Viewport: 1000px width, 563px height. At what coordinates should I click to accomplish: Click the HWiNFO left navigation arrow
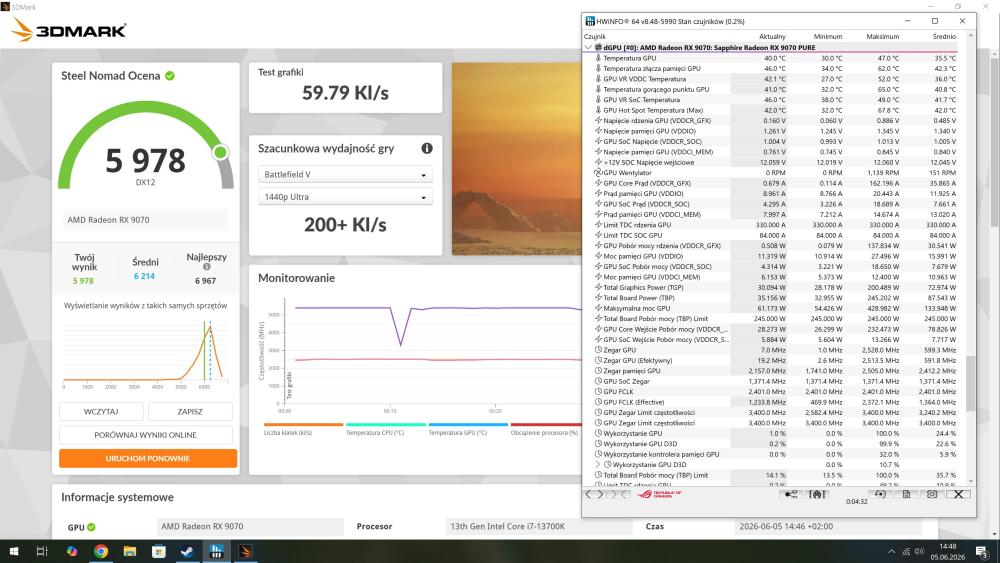(589, 494)
